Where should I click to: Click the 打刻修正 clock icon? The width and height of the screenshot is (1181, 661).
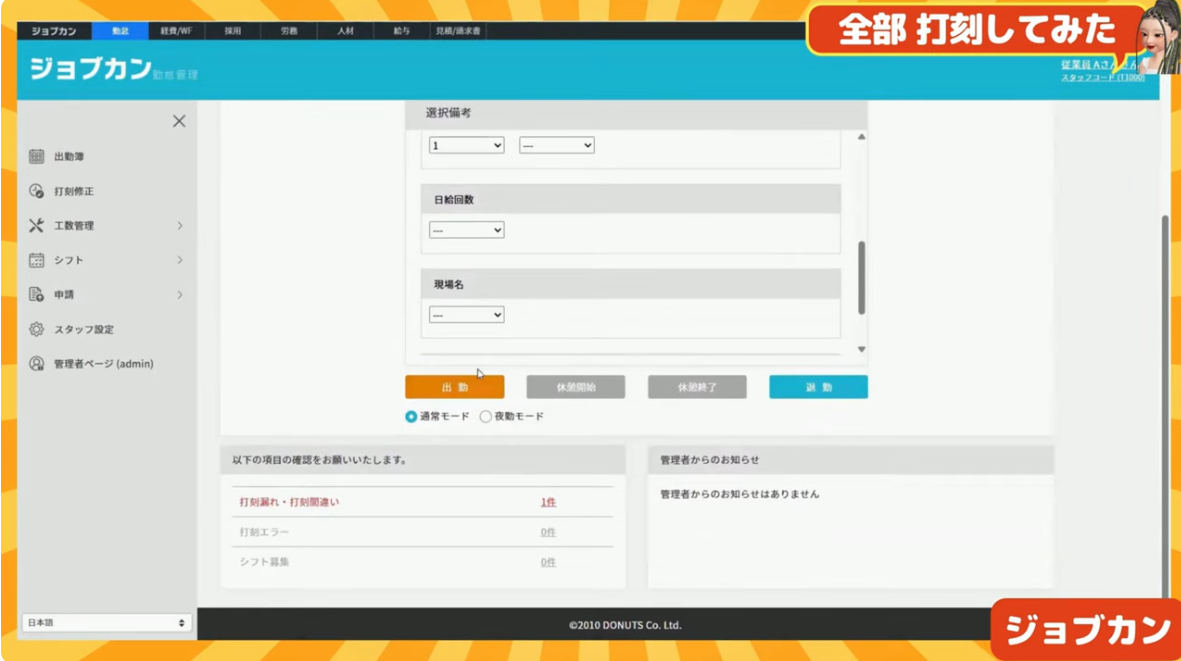pyautogui.click(x=36, y=191)
